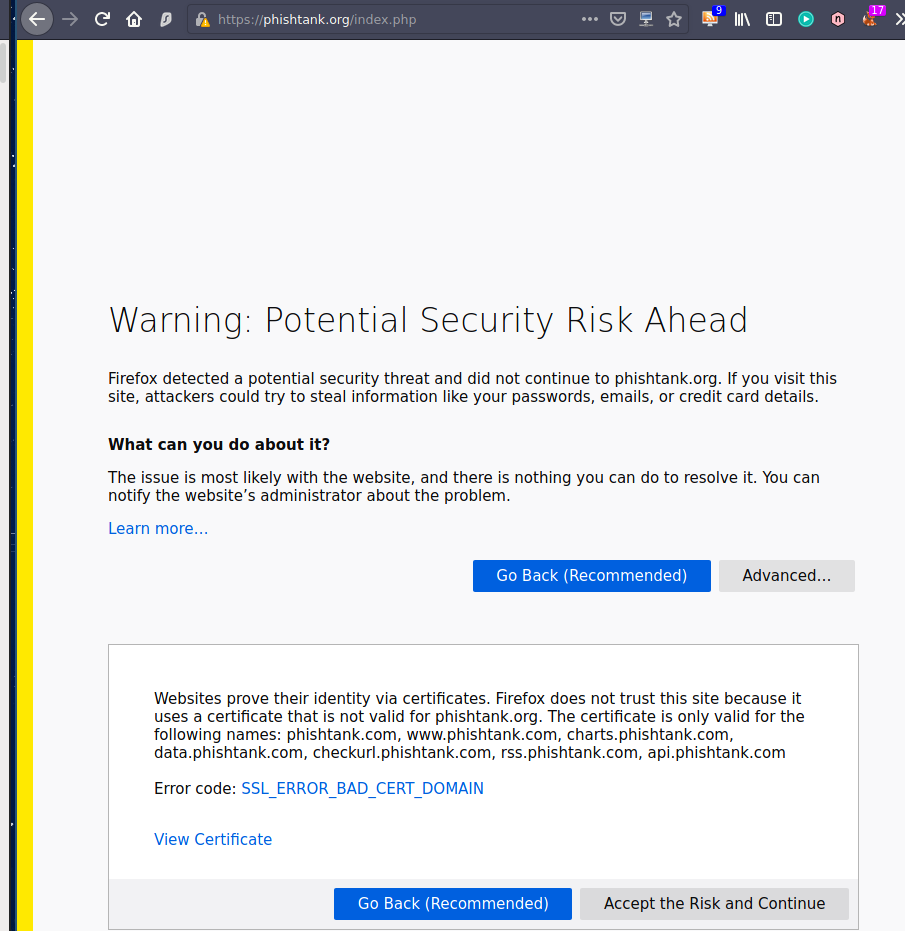905x931 pixels.
Task: Toggle the sidebar view icon
Action: 774,20
